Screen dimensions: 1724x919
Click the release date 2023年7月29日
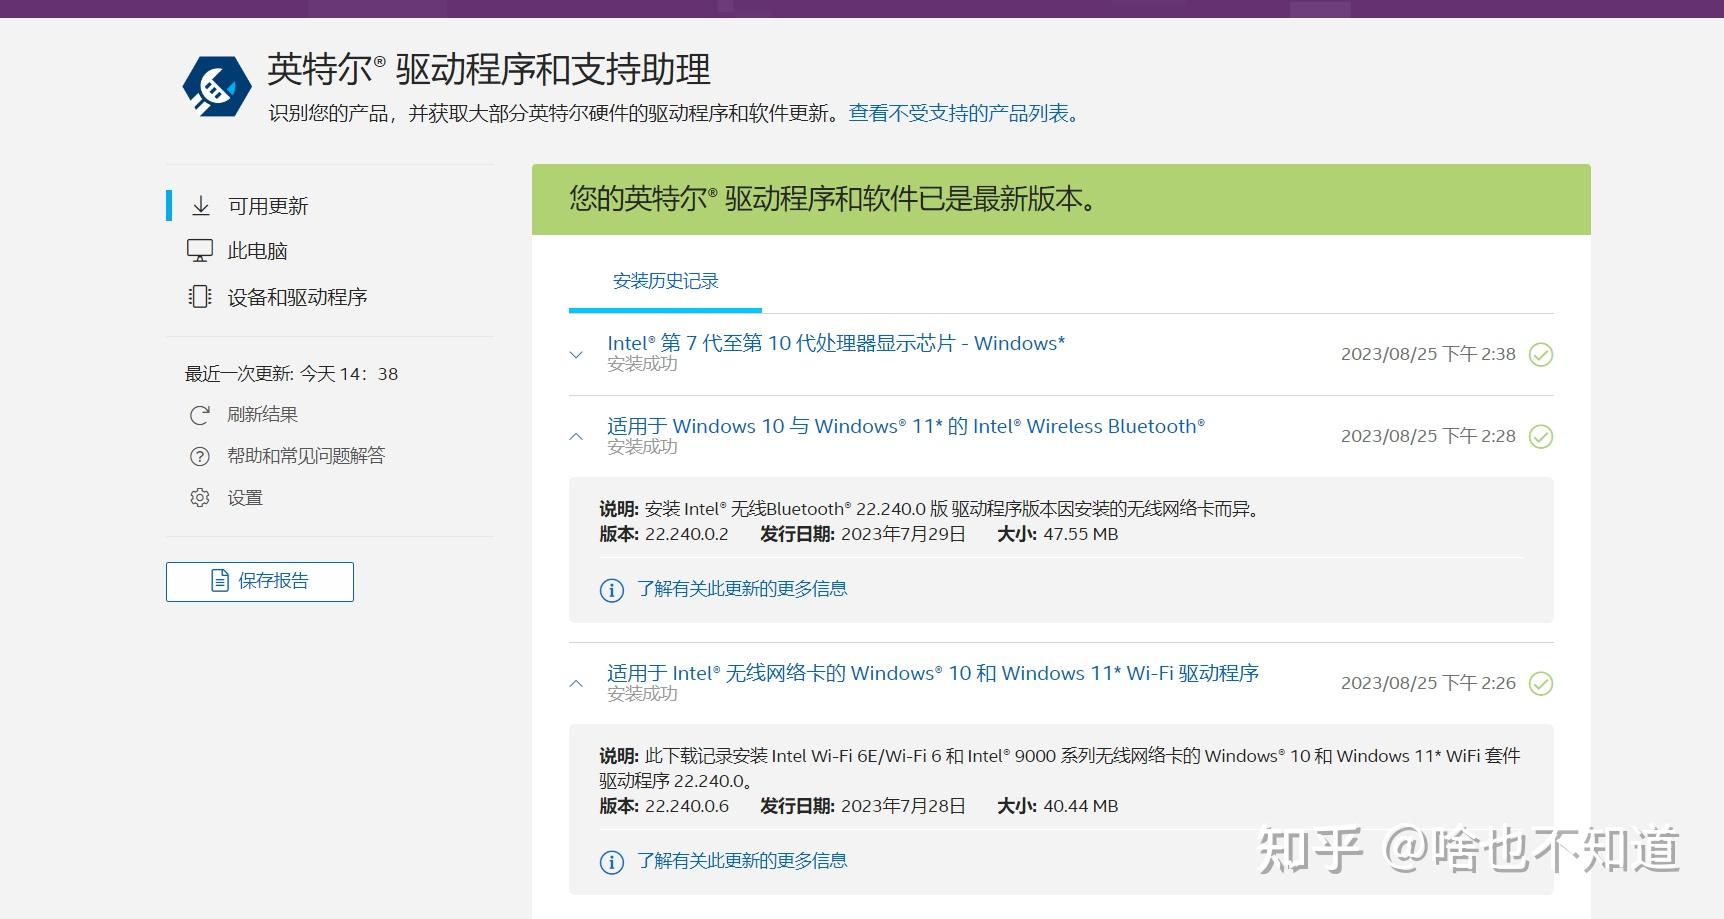tap(903, 534)
